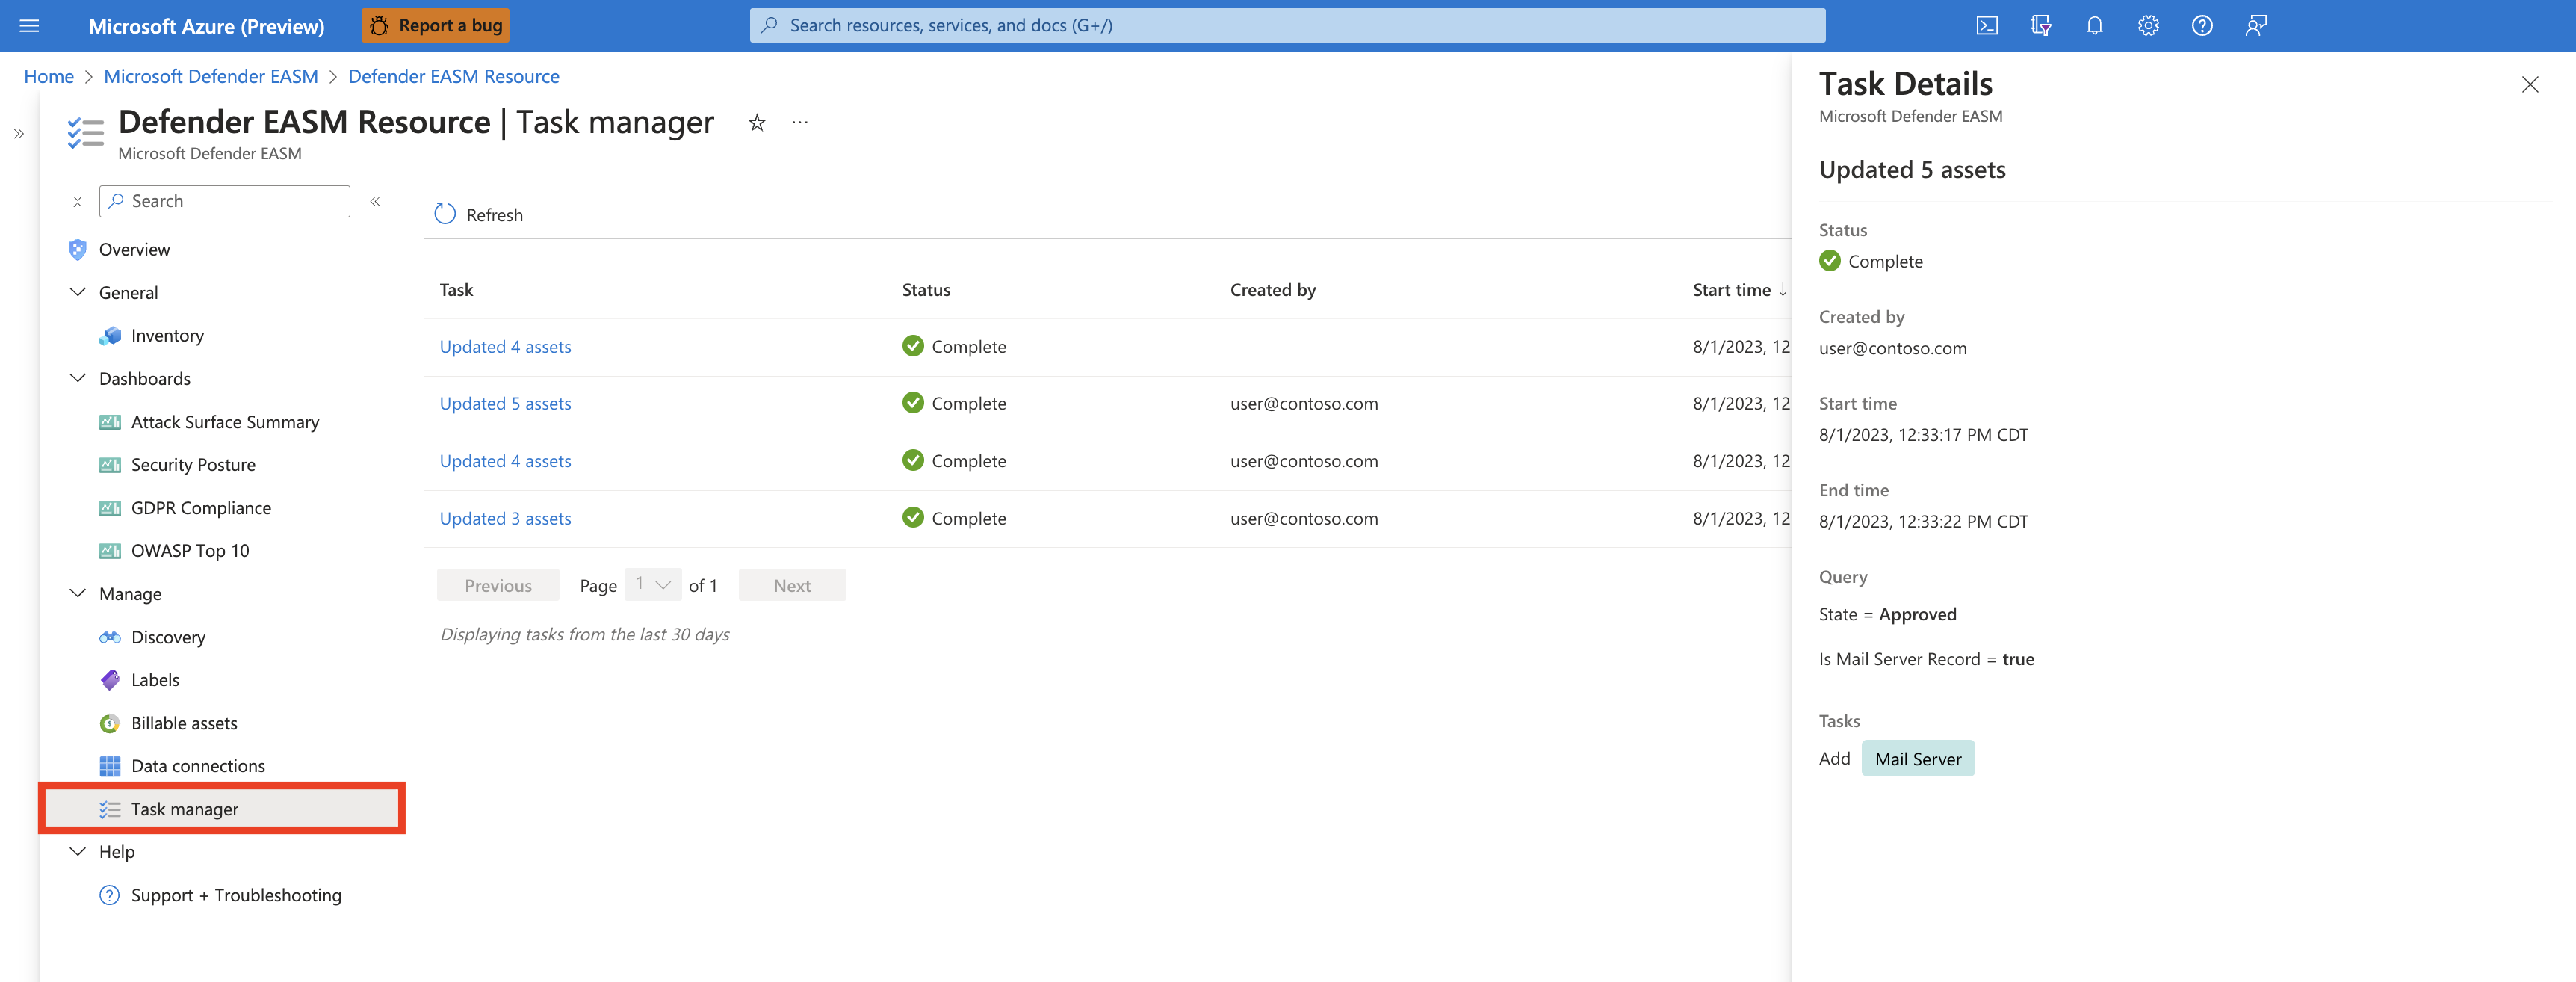Click the Updated 5 assets link
The width and height of the screenshot is (2576, 982).
tap(504, 402)
